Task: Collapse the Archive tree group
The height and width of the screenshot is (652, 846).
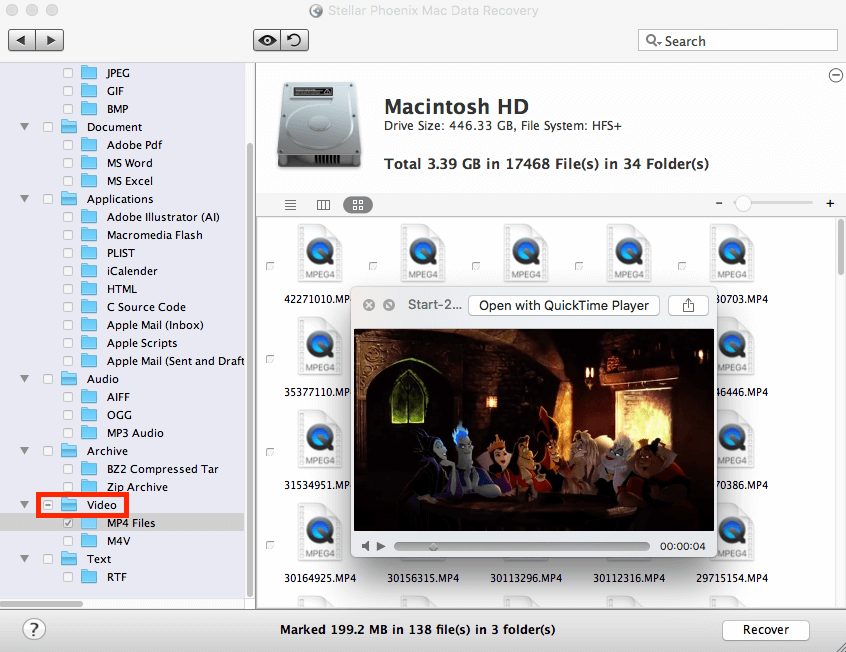Action: pyautogui.click(x=24, y=451)
